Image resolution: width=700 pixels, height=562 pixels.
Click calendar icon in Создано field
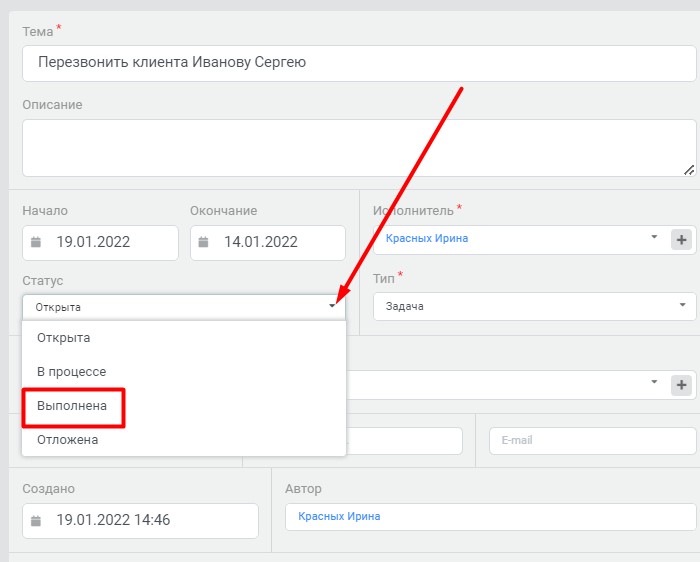coord(36,520)
